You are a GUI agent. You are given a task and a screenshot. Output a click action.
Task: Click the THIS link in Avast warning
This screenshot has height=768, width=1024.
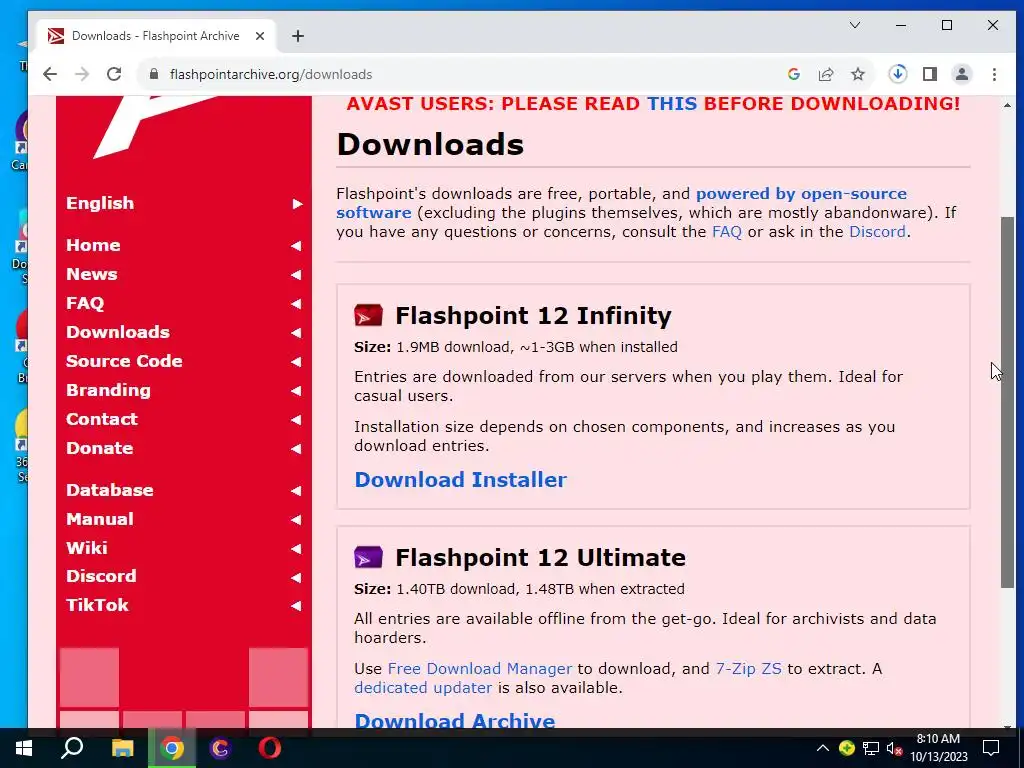click(672, 104)
